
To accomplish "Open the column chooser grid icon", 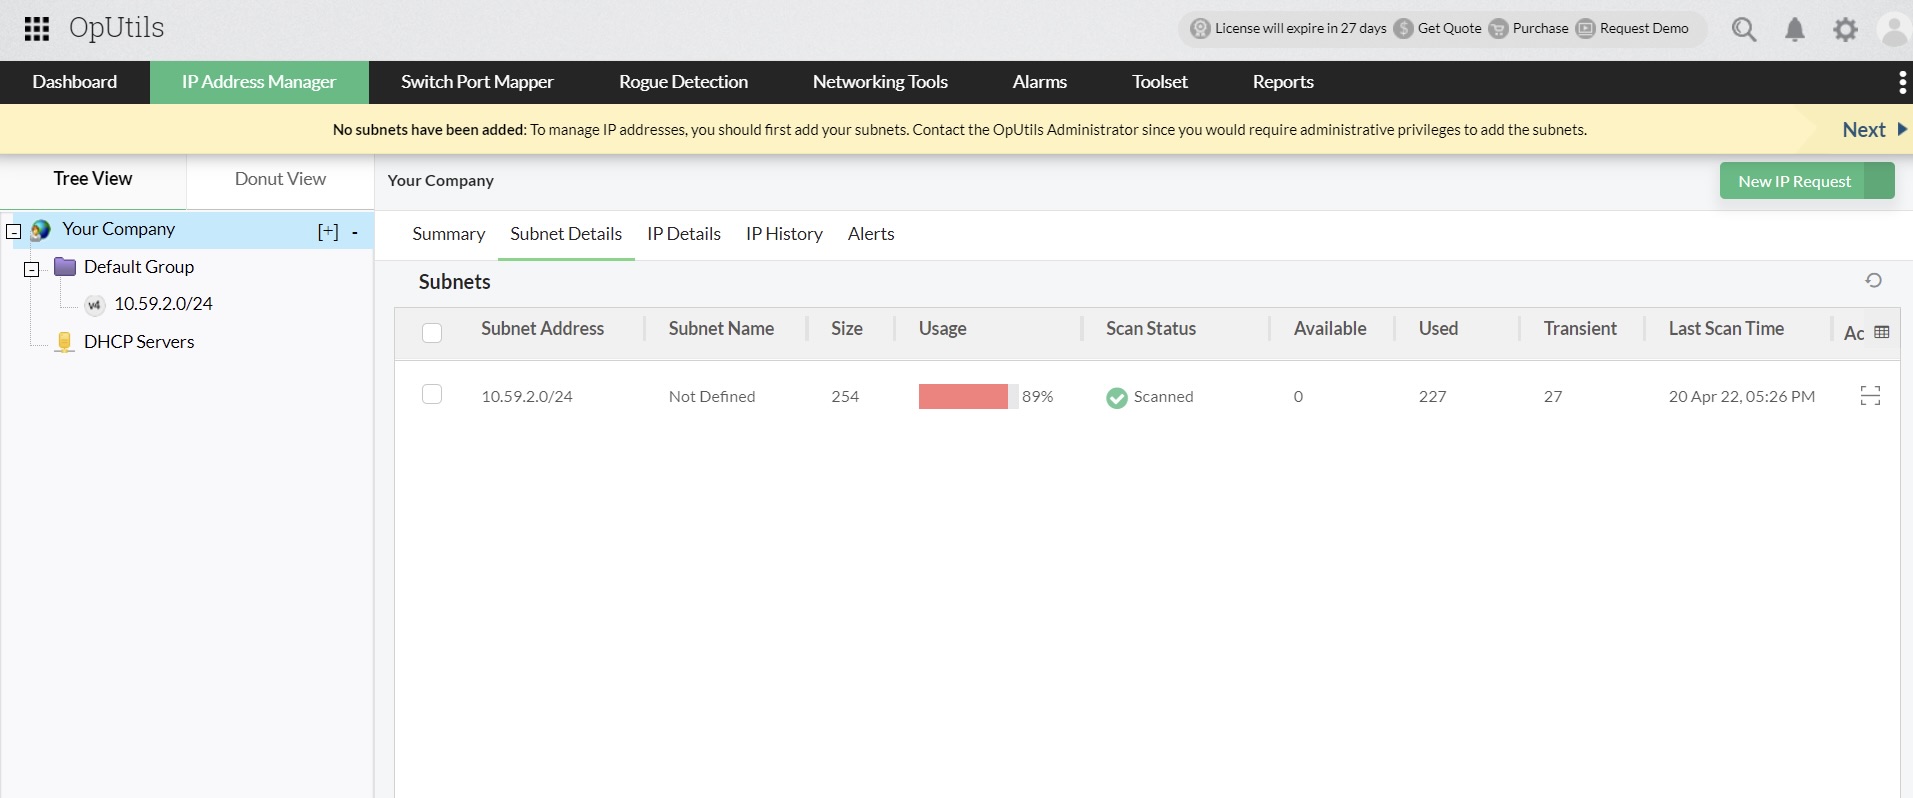I will (x=1881, y=332).
